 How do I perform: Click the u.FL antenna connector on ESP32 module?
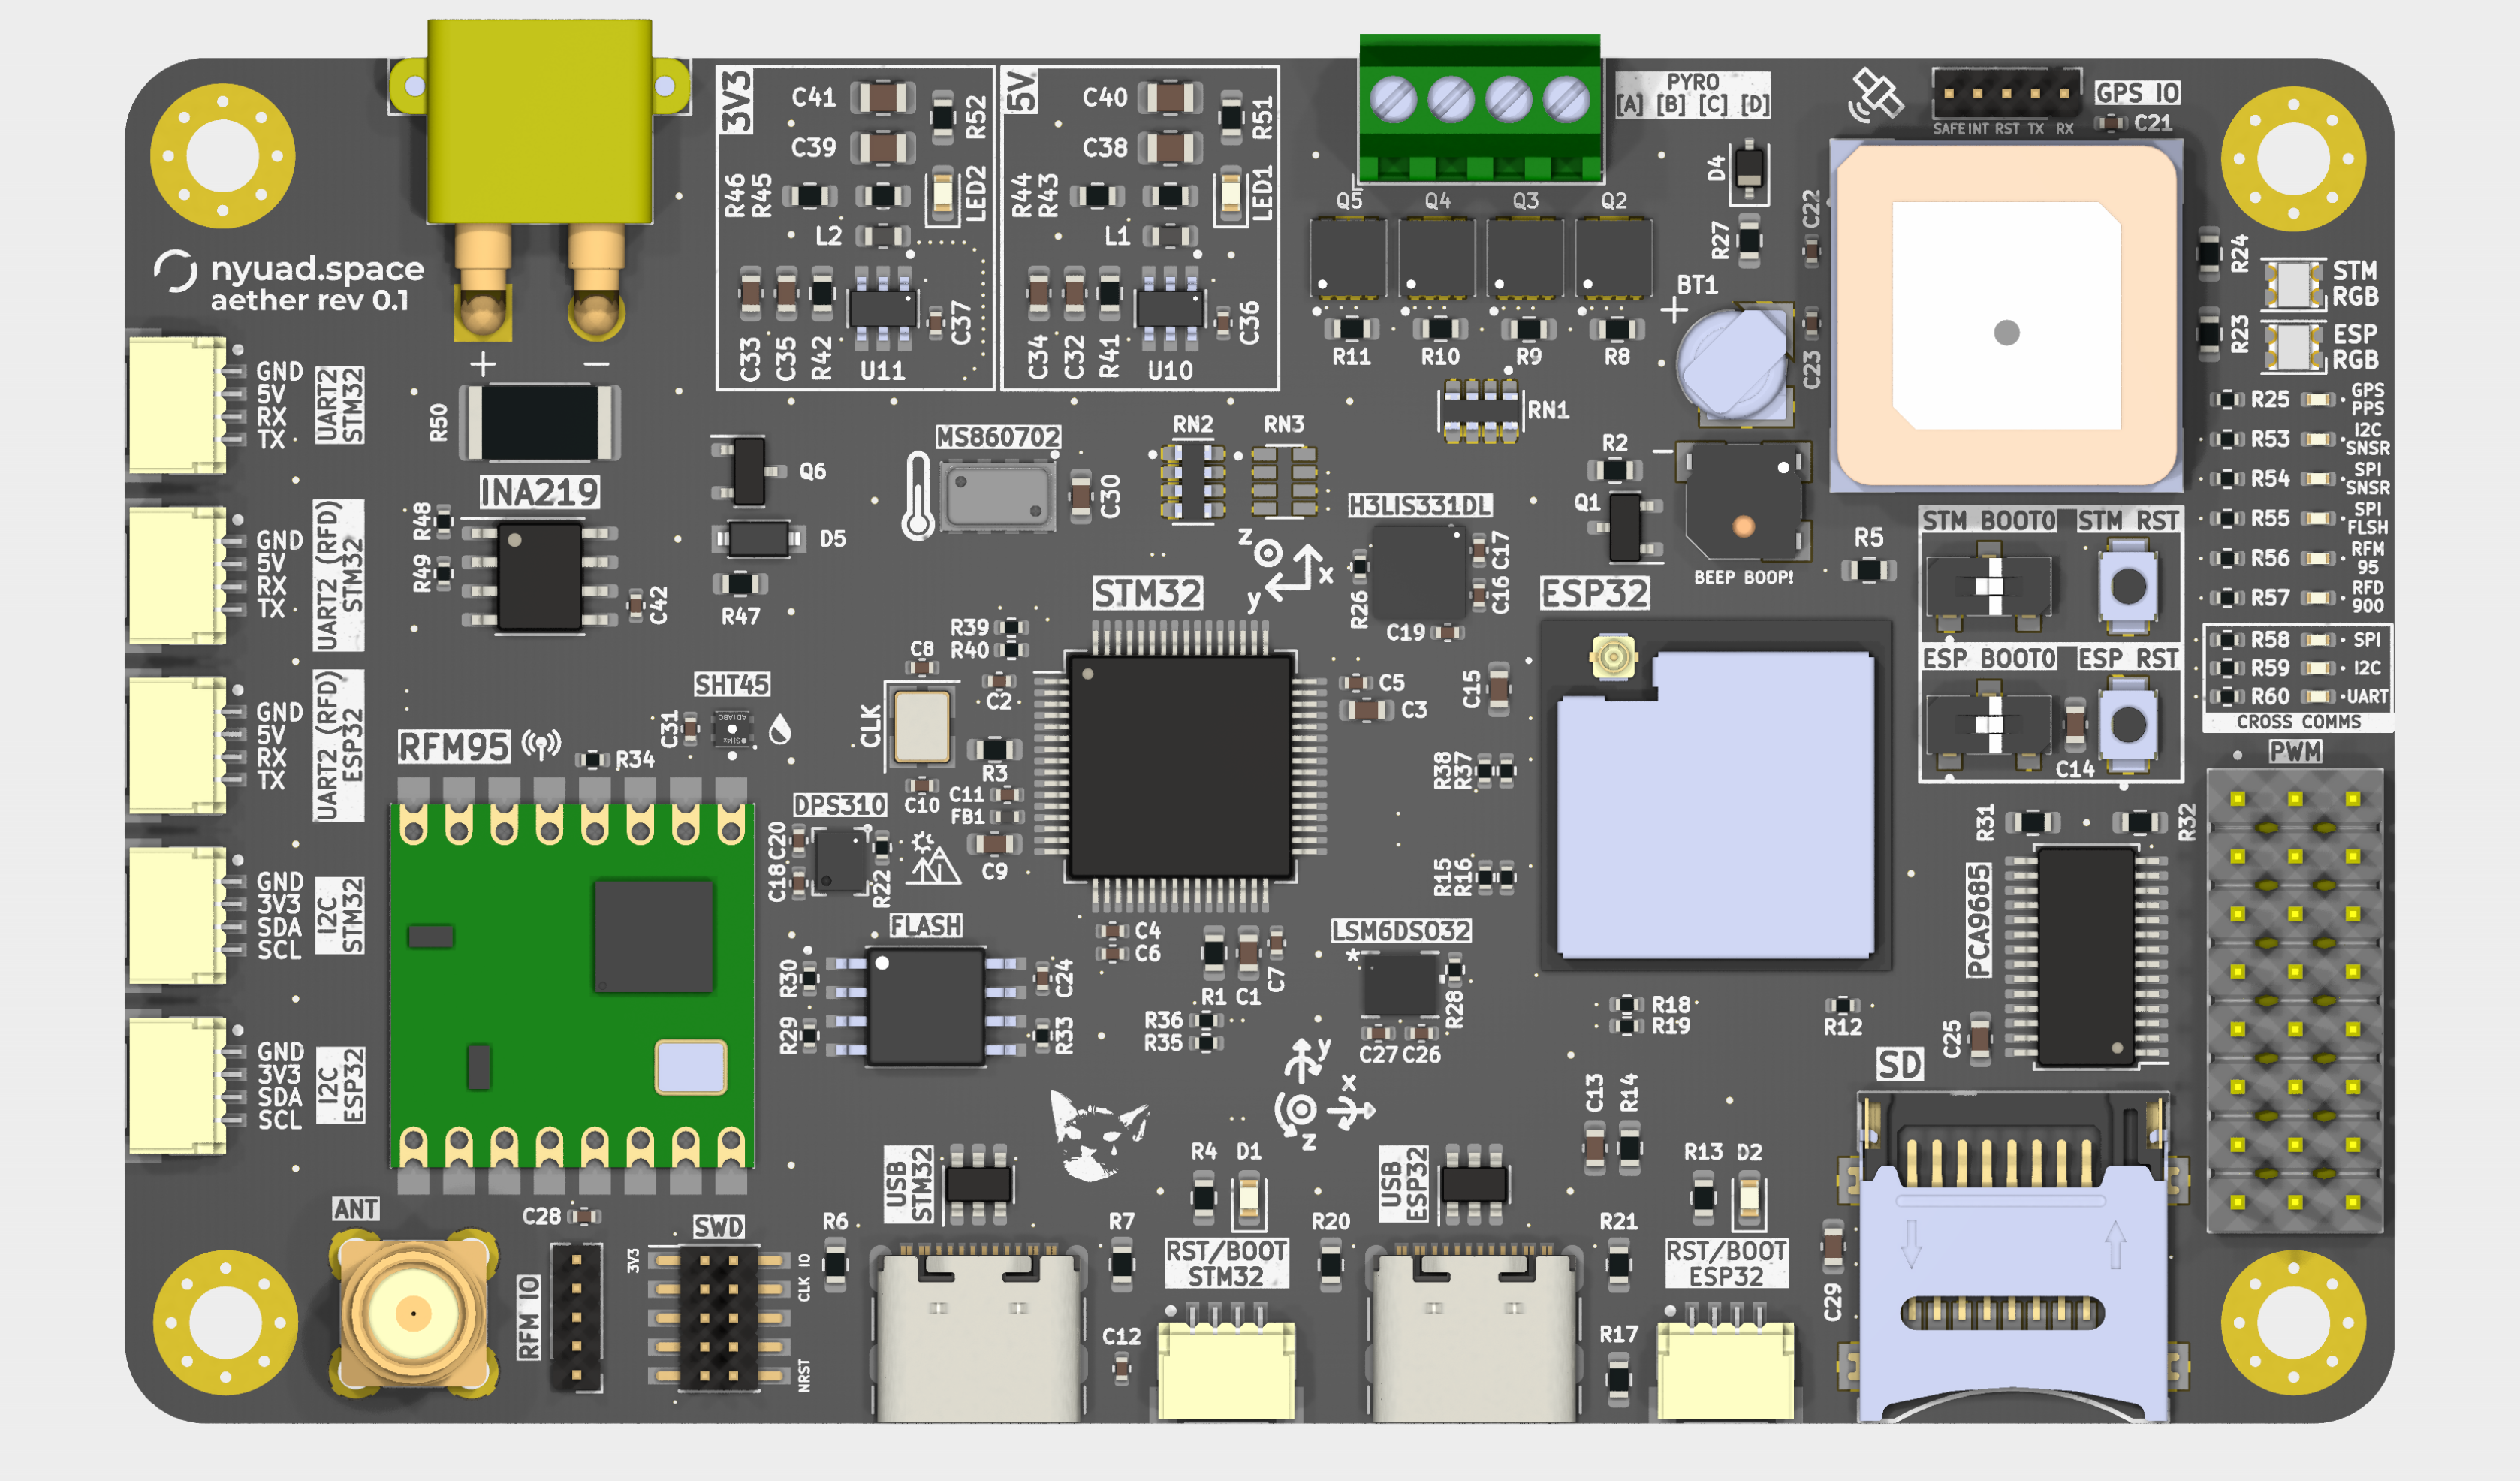(x=1613, y=657)
